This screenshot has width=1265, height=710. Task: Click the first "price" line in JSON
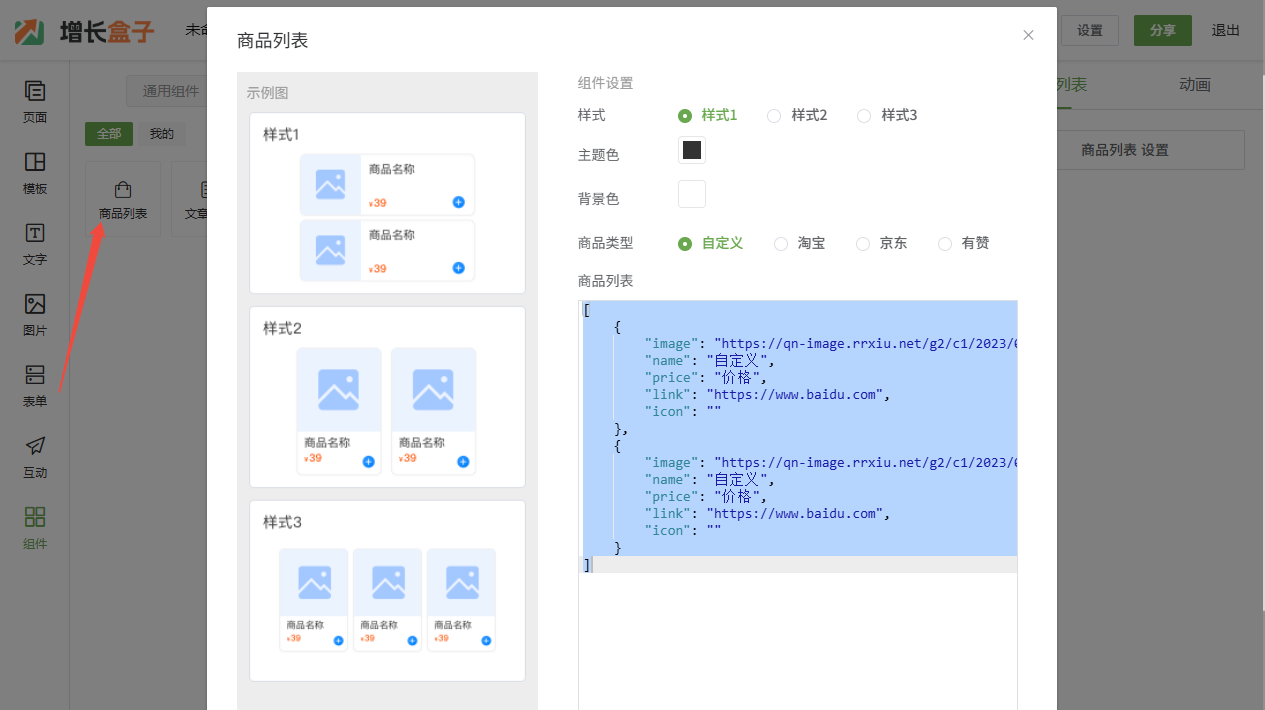(706, 377)
